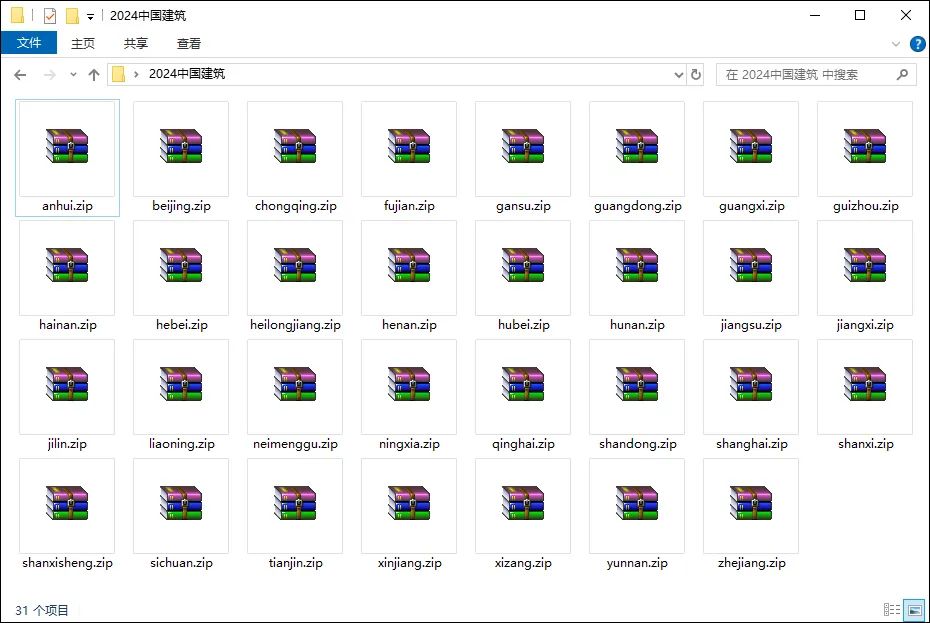Select the henan.zip archive icon

pos(409,265)
